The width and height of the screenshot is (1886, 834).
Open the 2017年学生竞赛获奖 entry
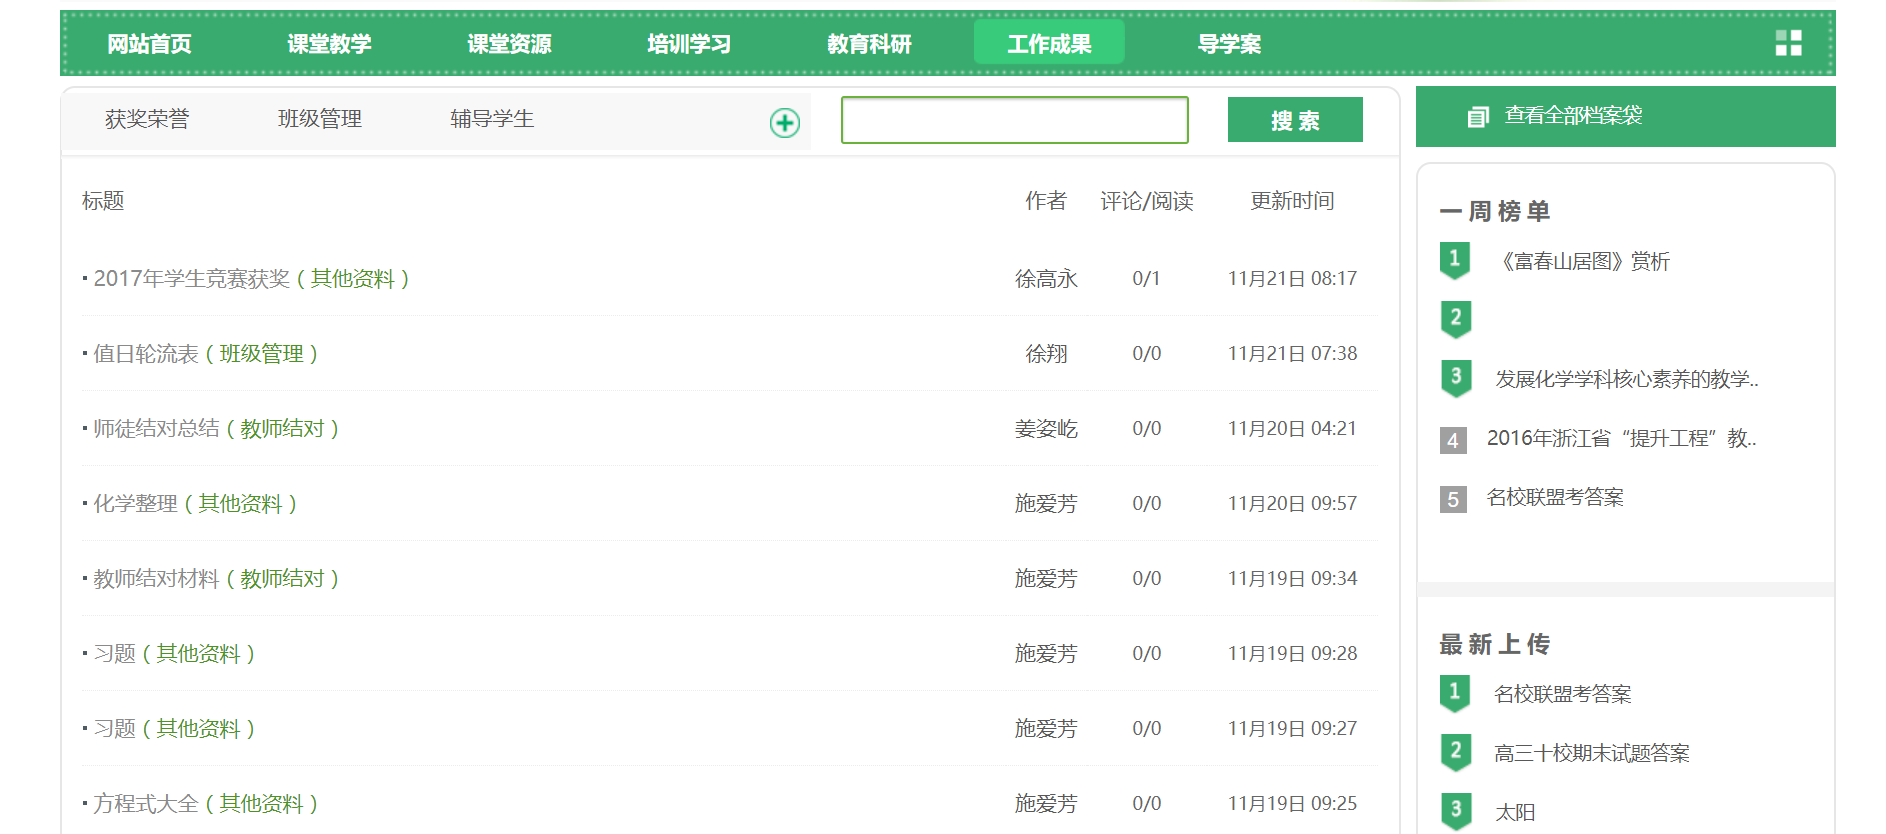pyautogui.click(x=191, y=279)
